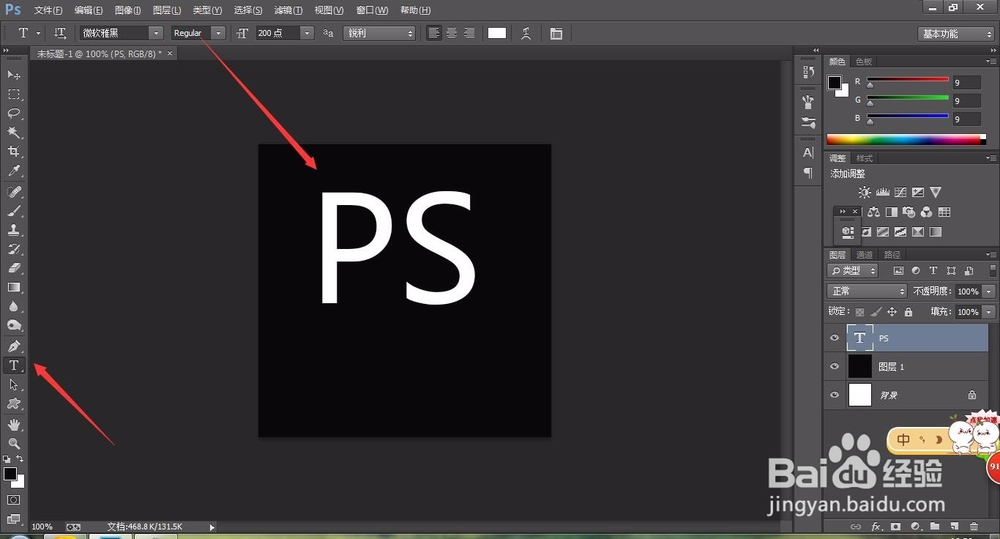Select the Eraser tool
Image resolution: width=1000 pixels, height=539 pixels.
pyautogui.click(x=13, y=269)
